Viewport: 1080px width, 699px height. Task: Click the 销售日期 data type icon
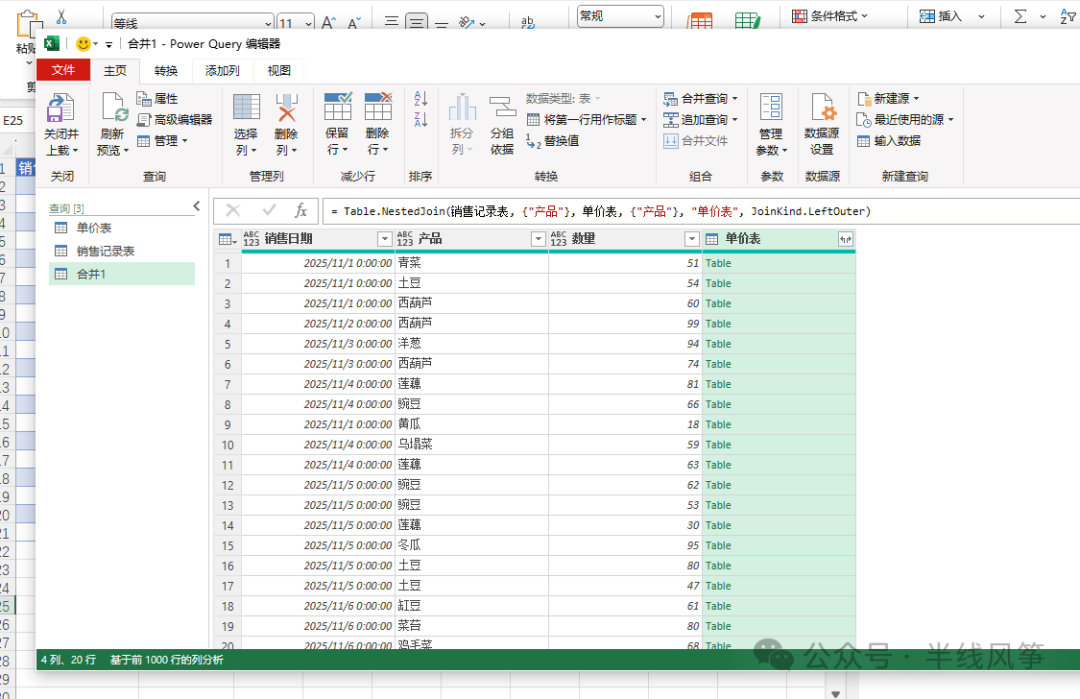click(251, 239)
